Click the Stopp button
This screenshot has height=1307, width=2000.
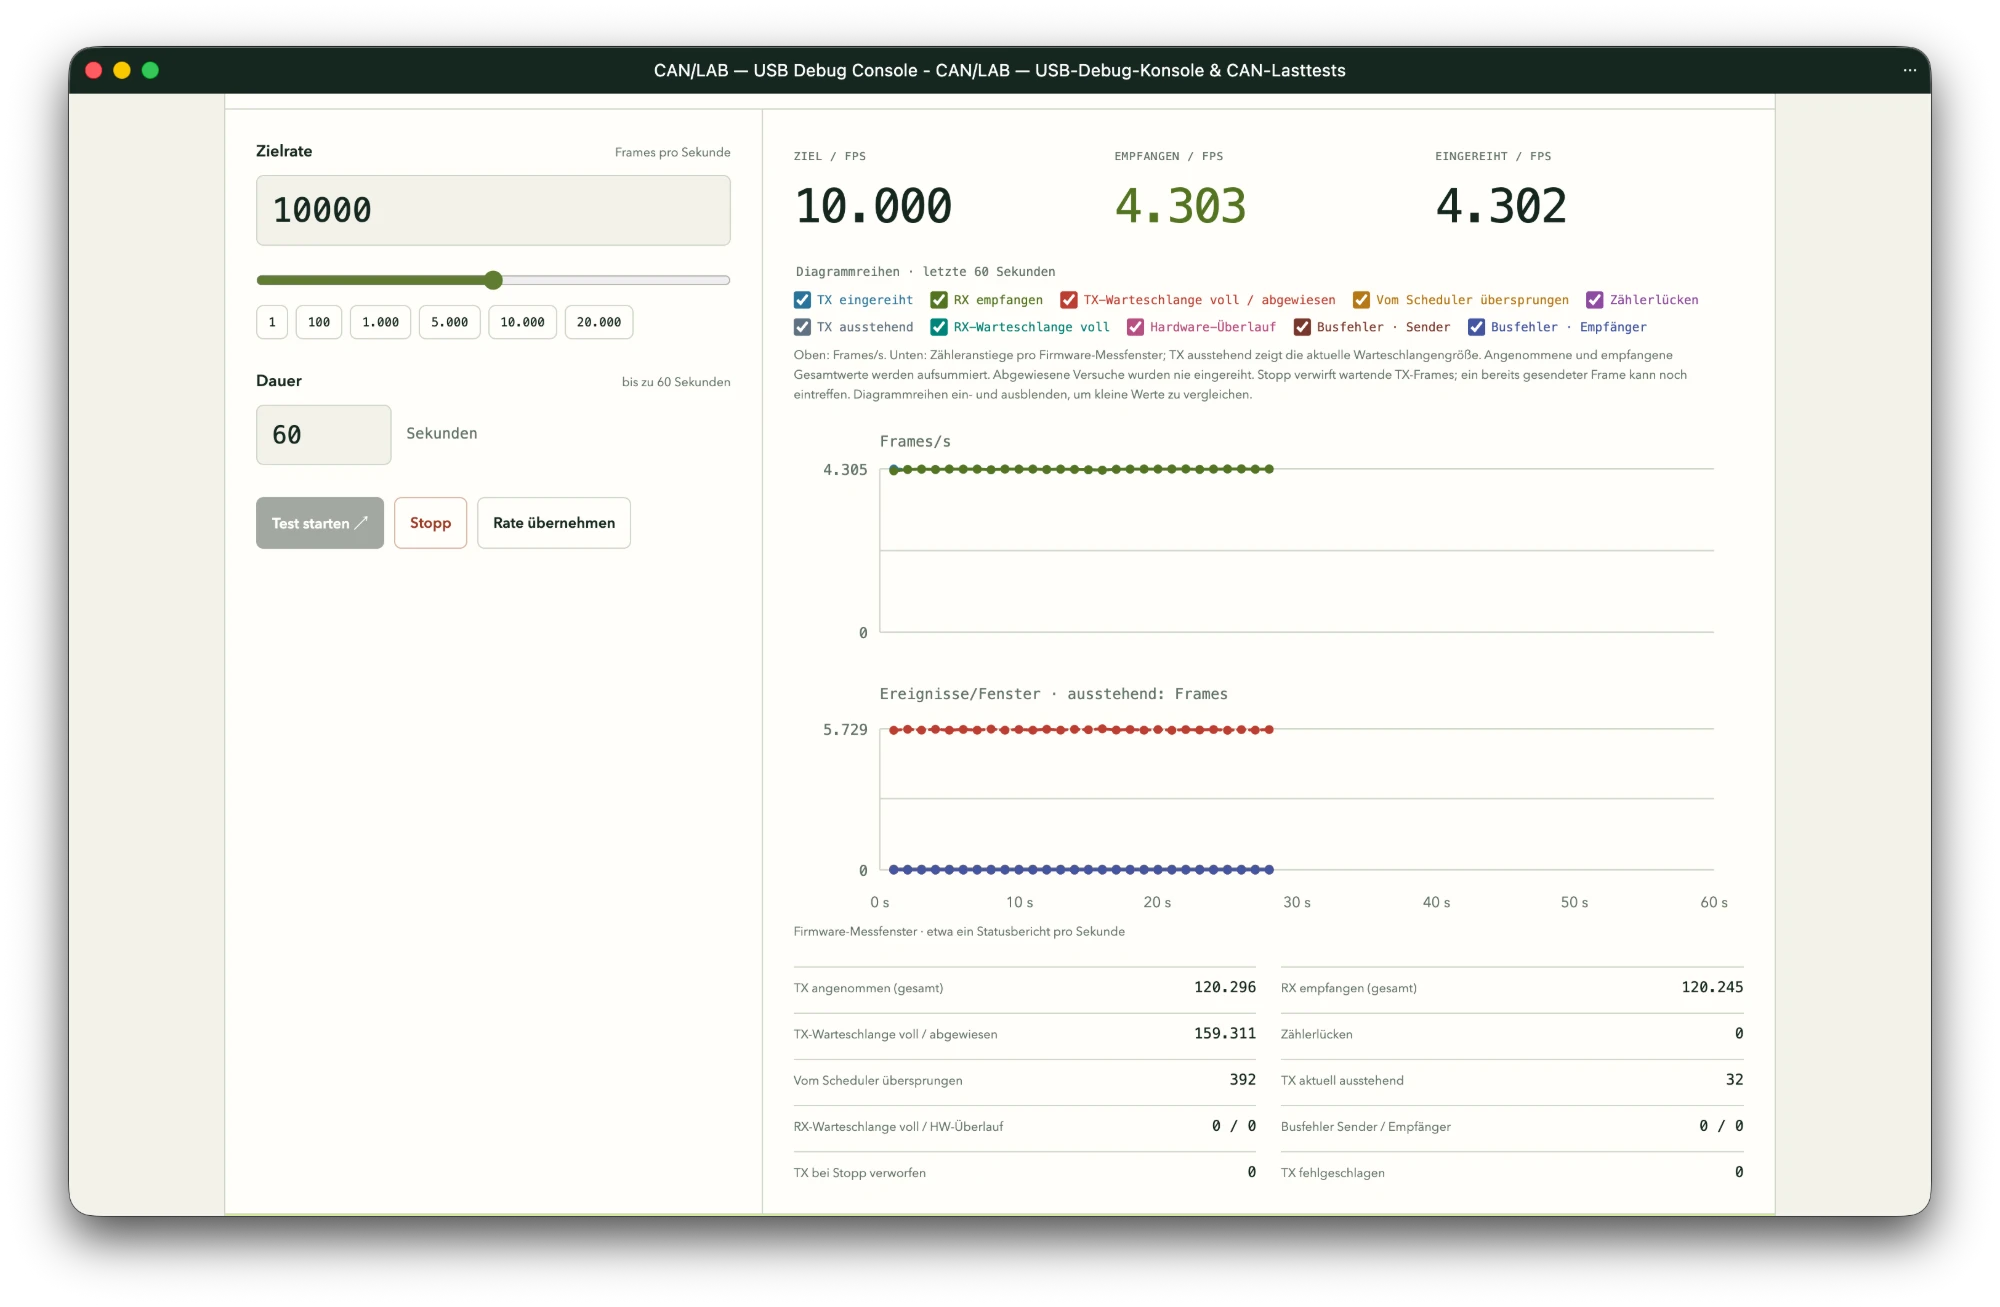click(x=430, y=523)
